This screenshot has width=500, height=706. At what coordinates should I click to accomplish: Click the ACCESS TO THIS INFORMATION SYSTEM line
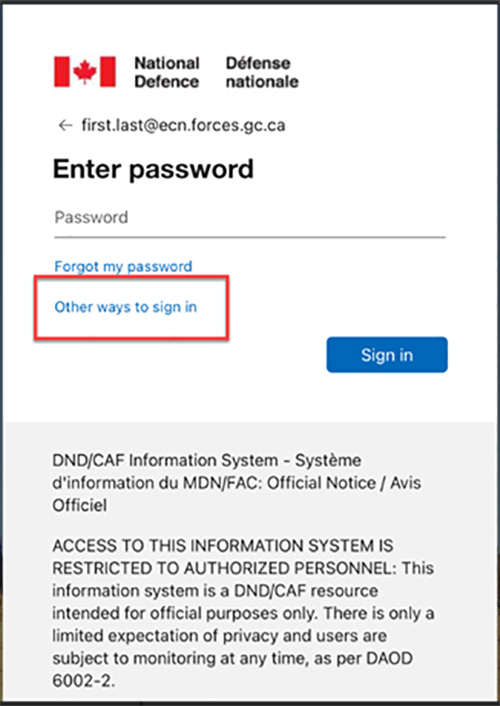pyautogui.click(x=223, y=546)
